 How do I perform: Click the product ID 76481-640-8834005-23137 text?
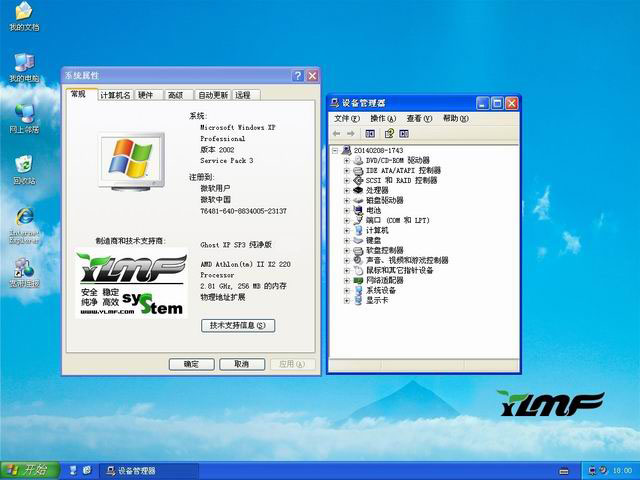pos(243,211)
